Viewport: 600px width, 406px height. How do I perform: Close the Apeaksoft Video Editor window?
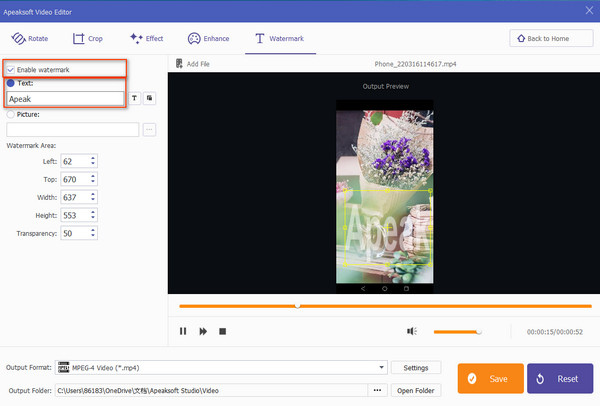[x=589, y=11]
